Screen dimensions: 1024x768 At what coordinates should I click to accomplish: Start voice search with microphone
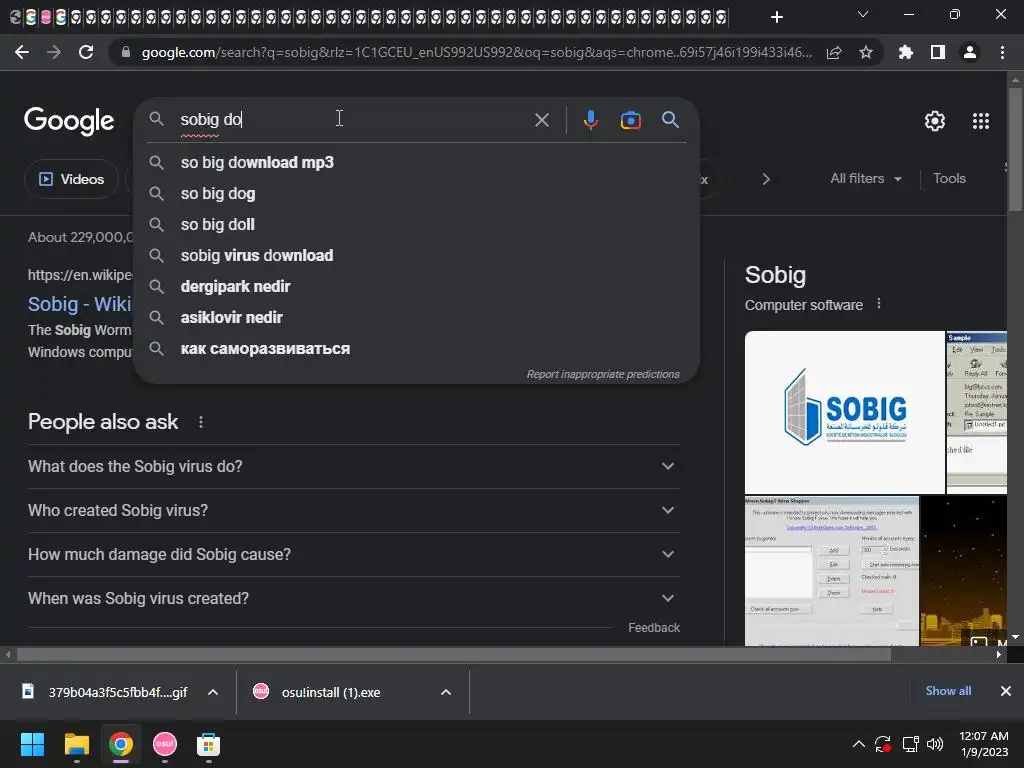tap(590, 120)
